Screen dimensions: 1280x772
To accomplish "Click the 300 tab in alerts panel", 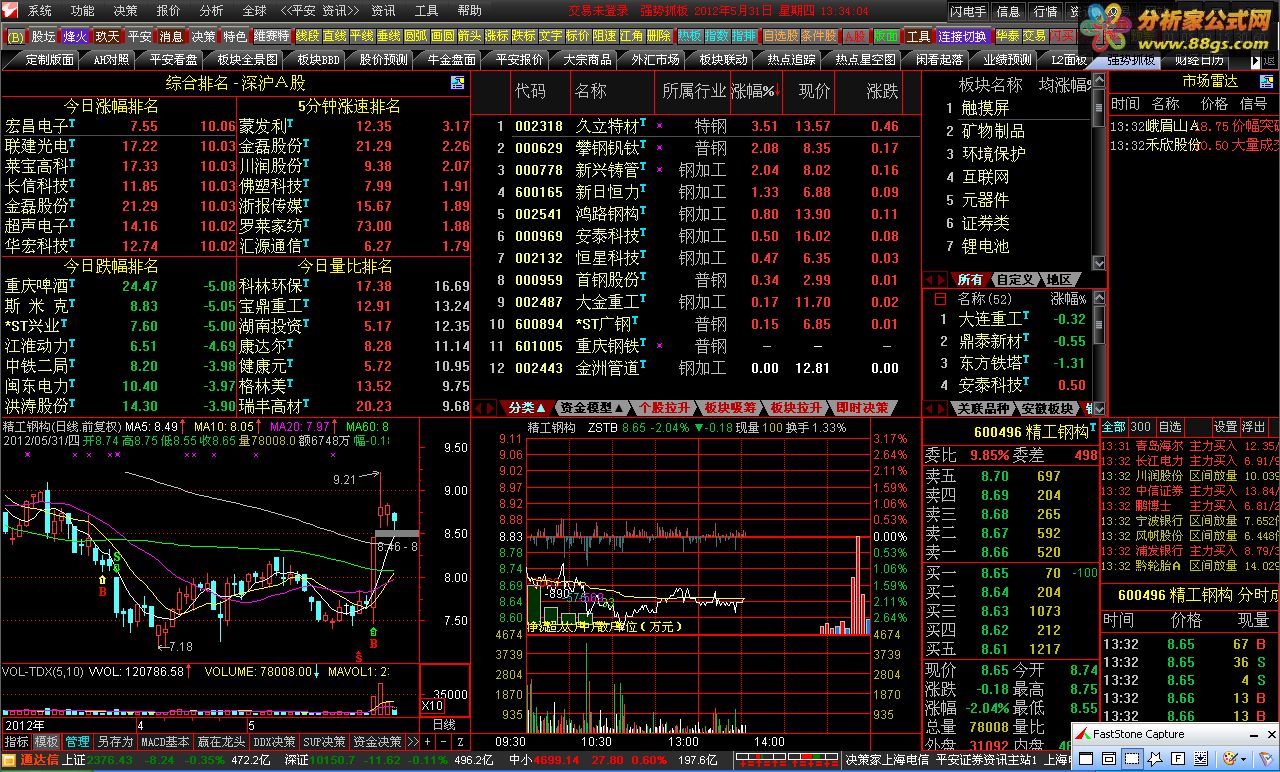I will coord(1141,427).
